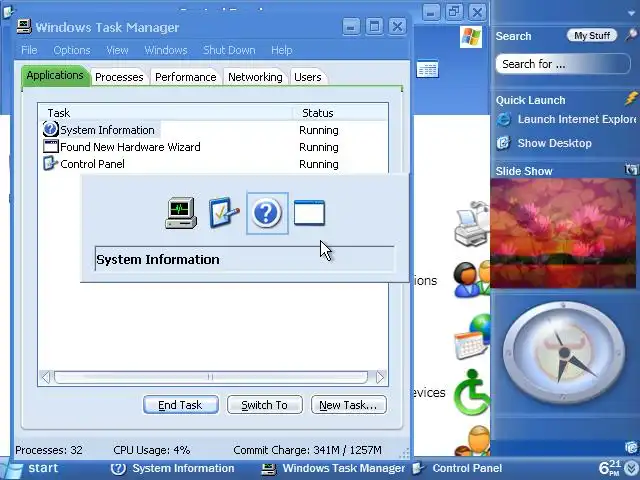Click the analog clock in the sidebar
The width and height of the screenshot is (640, 480).
[x=564, y=353]
